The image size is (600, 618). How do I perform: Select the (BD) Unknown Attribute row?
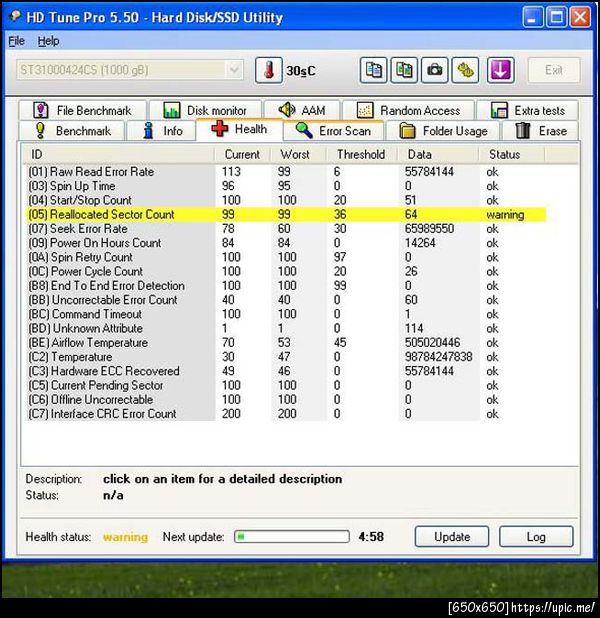click(286, 328)
